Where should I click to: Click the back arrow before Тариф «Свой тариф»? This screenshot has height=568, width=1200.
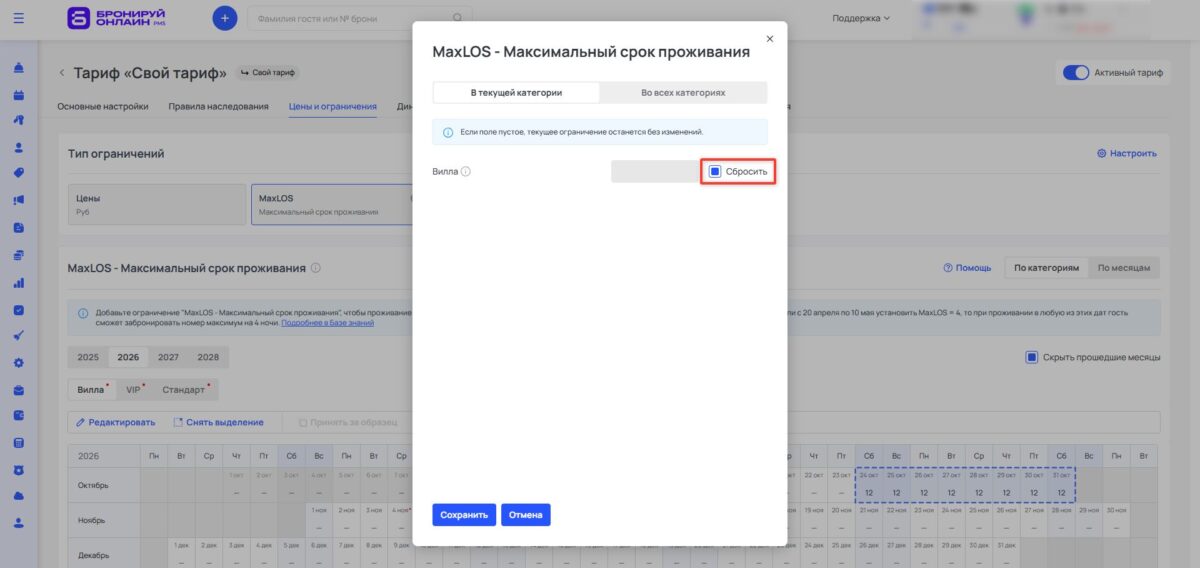(61, 73)
